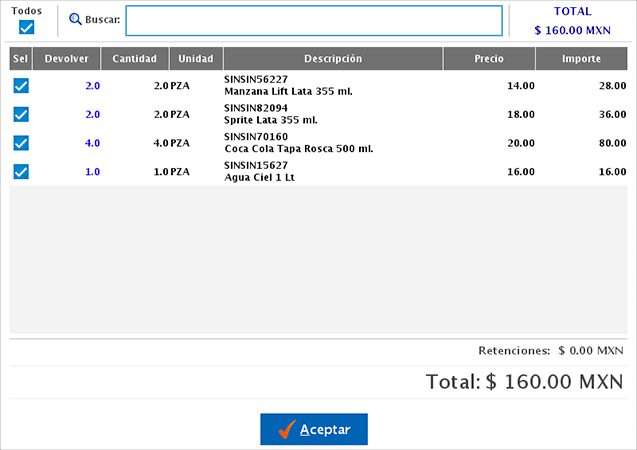This screenshot has height=450, width=637.
Task: Edit Devolver value 2.0 for Manzana Lift
Action: click(93, 86)
